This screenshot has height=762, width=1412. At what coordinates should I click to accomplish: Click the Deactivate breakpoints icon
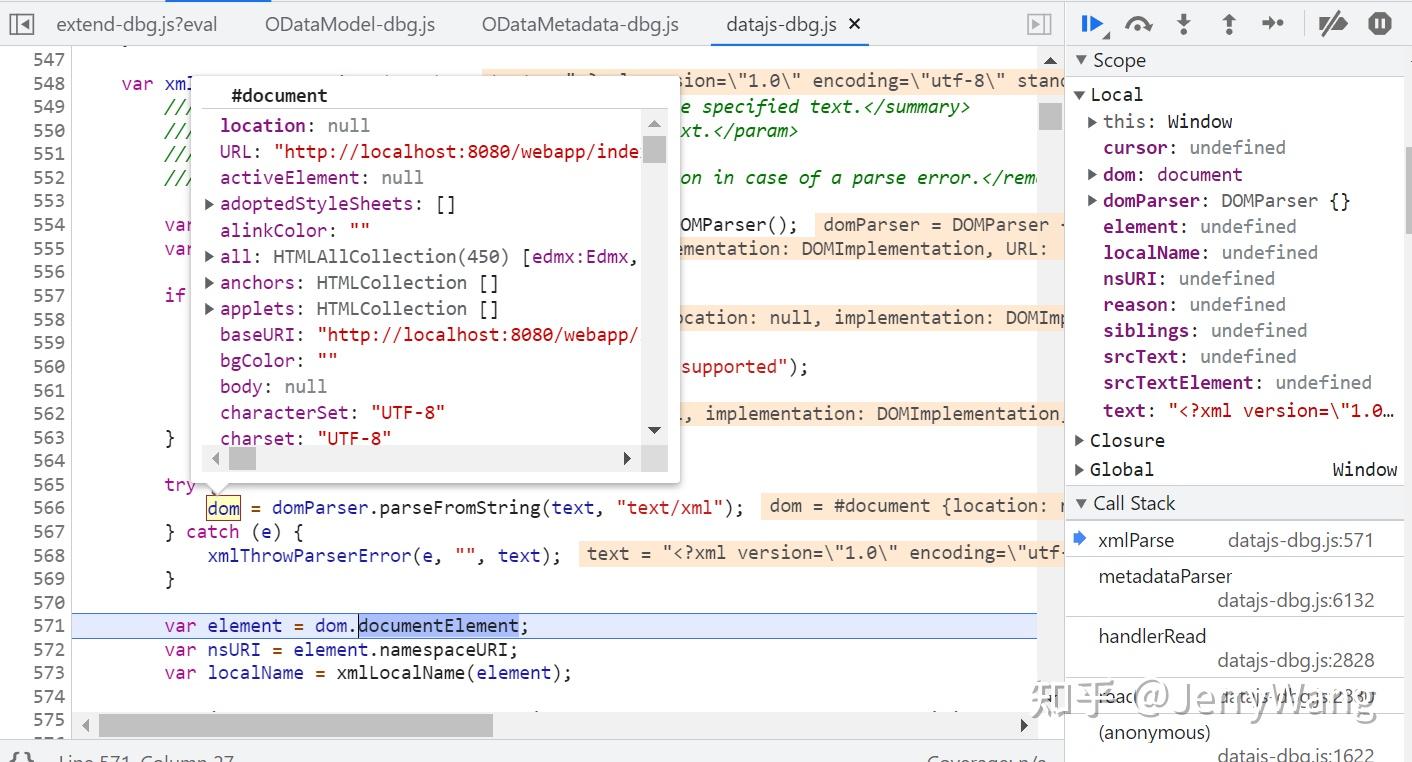tap(1333, 24)
